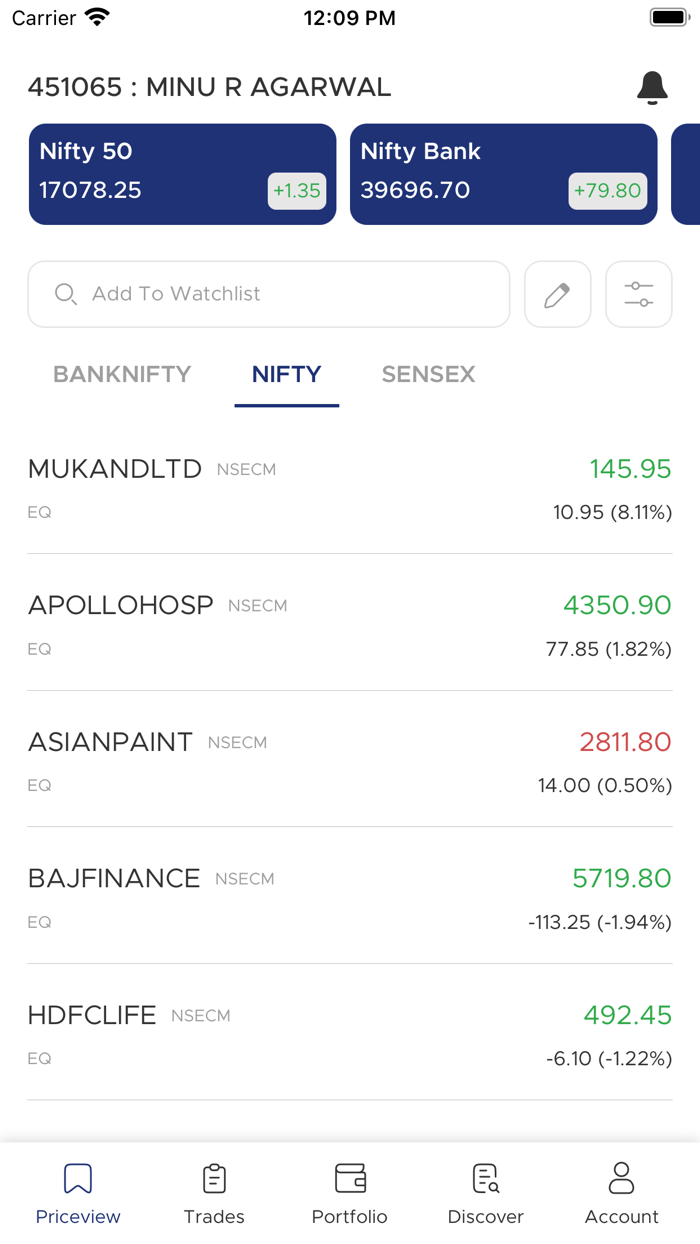
Task: View the HDFCLIFE stock entry
Action: pyautogui.click(x=350, y=1034)
